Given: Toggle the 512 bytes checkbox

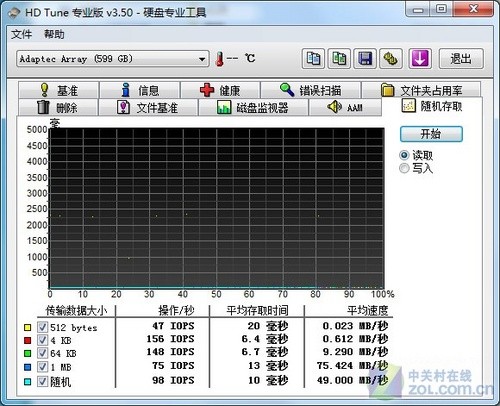Looking at the screenshot, I should (x=42, y=327).
